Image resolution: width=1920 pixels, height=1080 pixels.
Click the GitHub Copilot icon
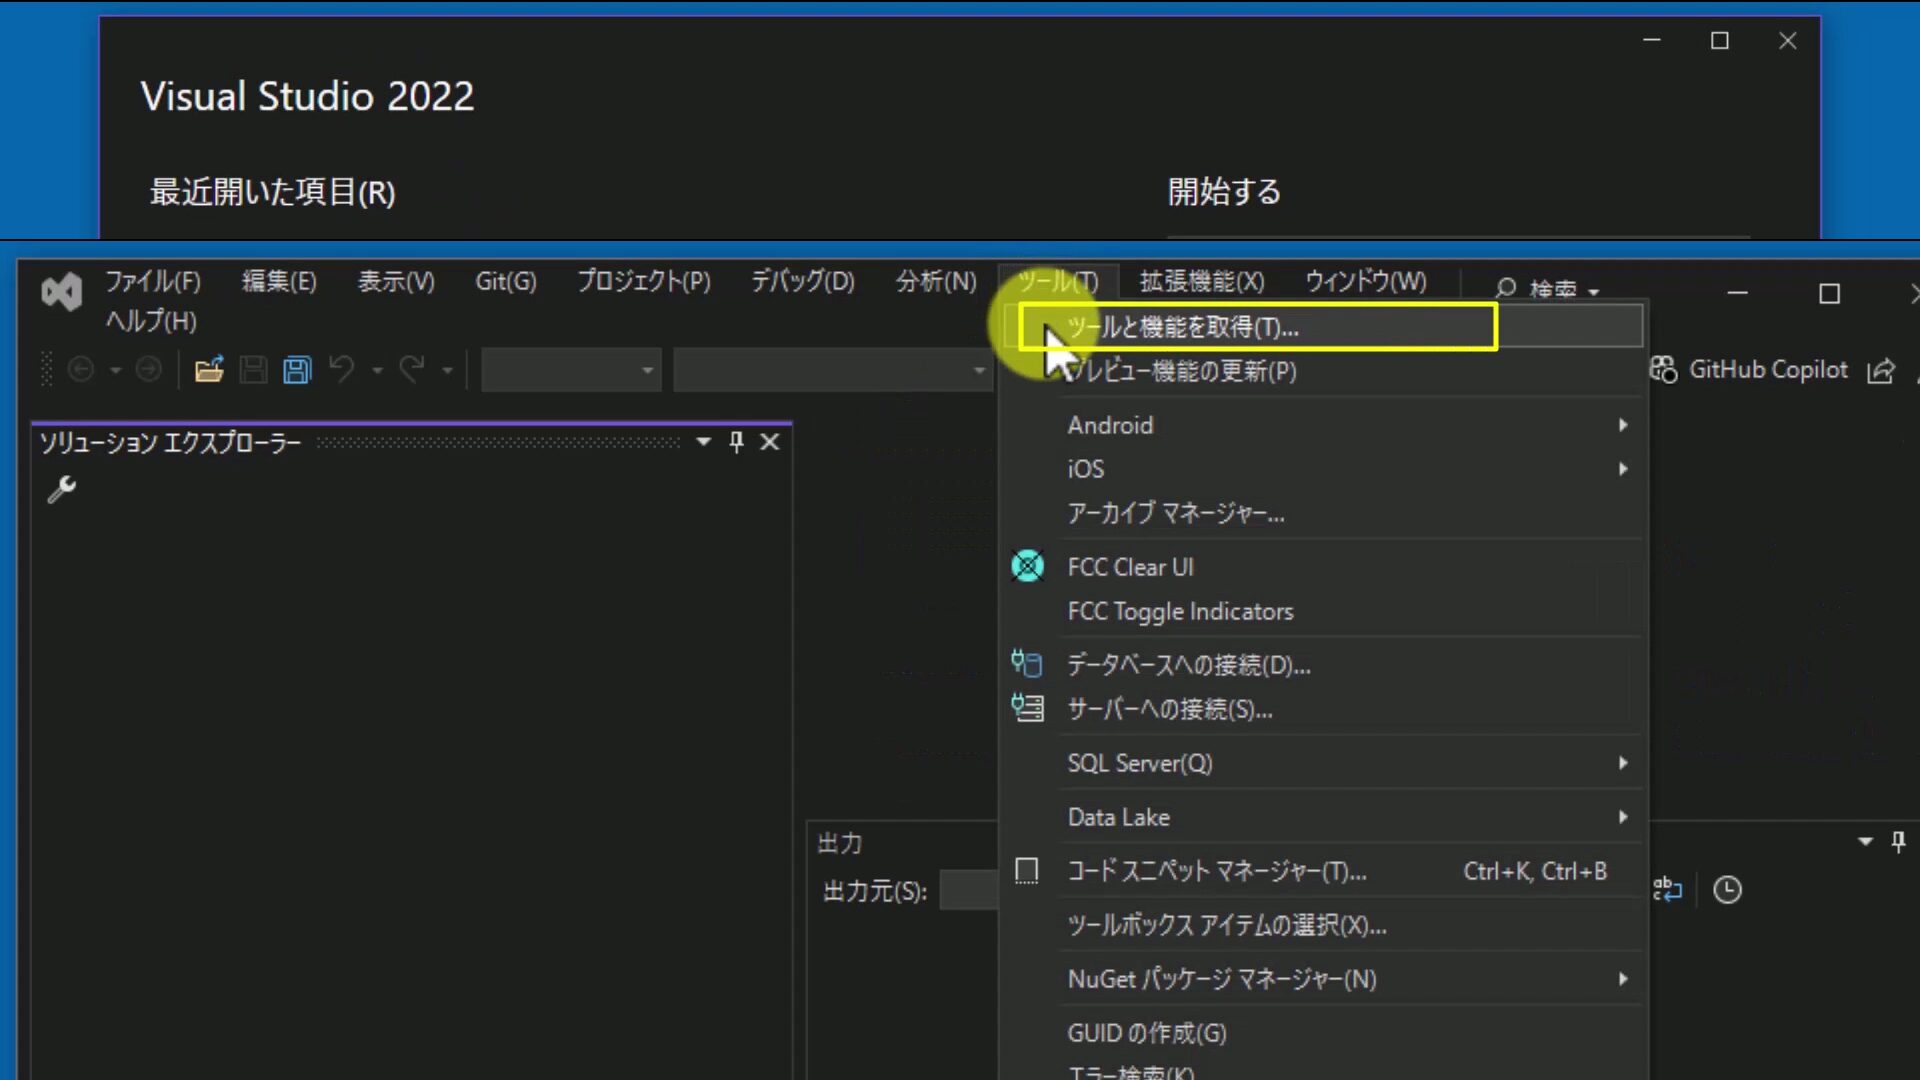point(1664,370)
